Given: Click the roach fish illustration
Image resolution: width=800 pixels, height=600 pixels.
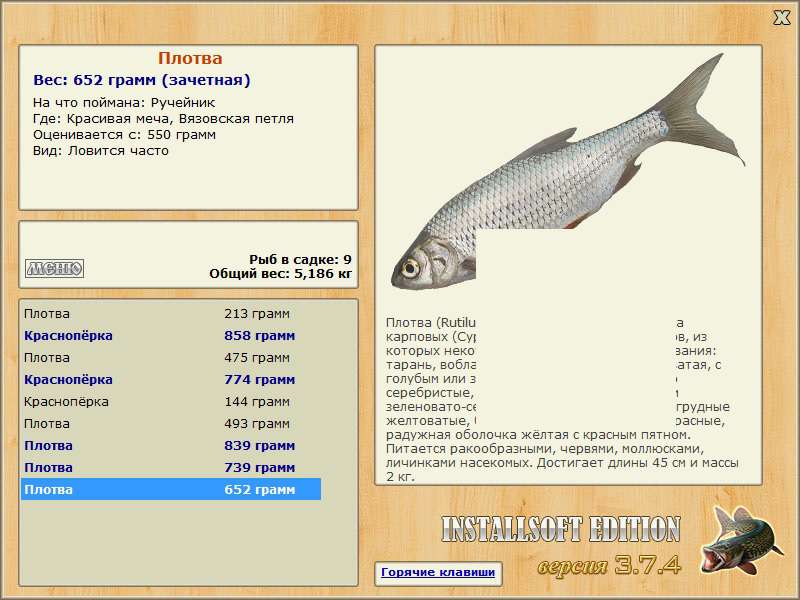Looking at the screenshot, I should 568,171.
